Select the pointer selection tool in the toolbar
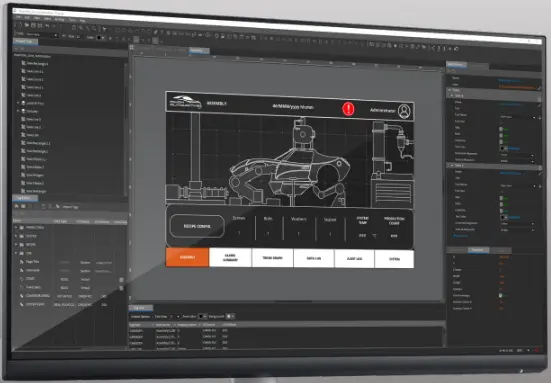Viewport: 551px width, 383px height. 104,30
